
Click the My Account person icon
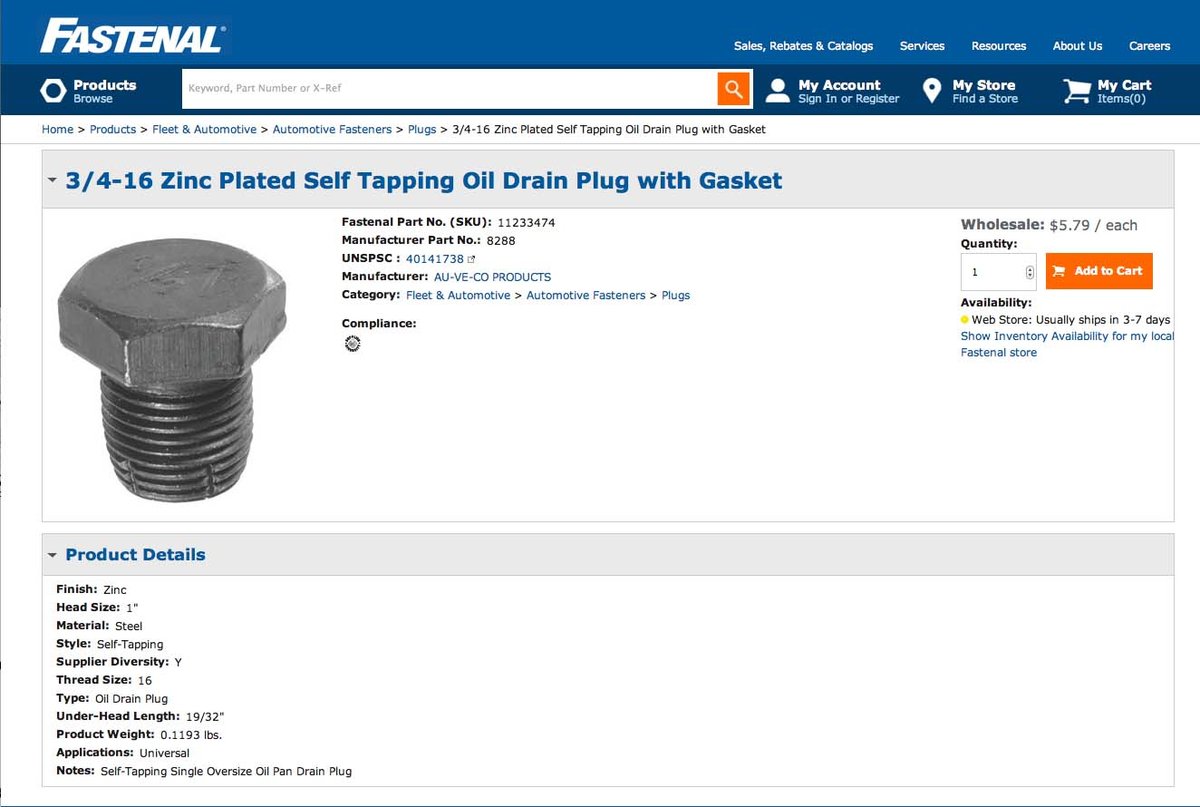pyautogui.click(x=778, y=89)
